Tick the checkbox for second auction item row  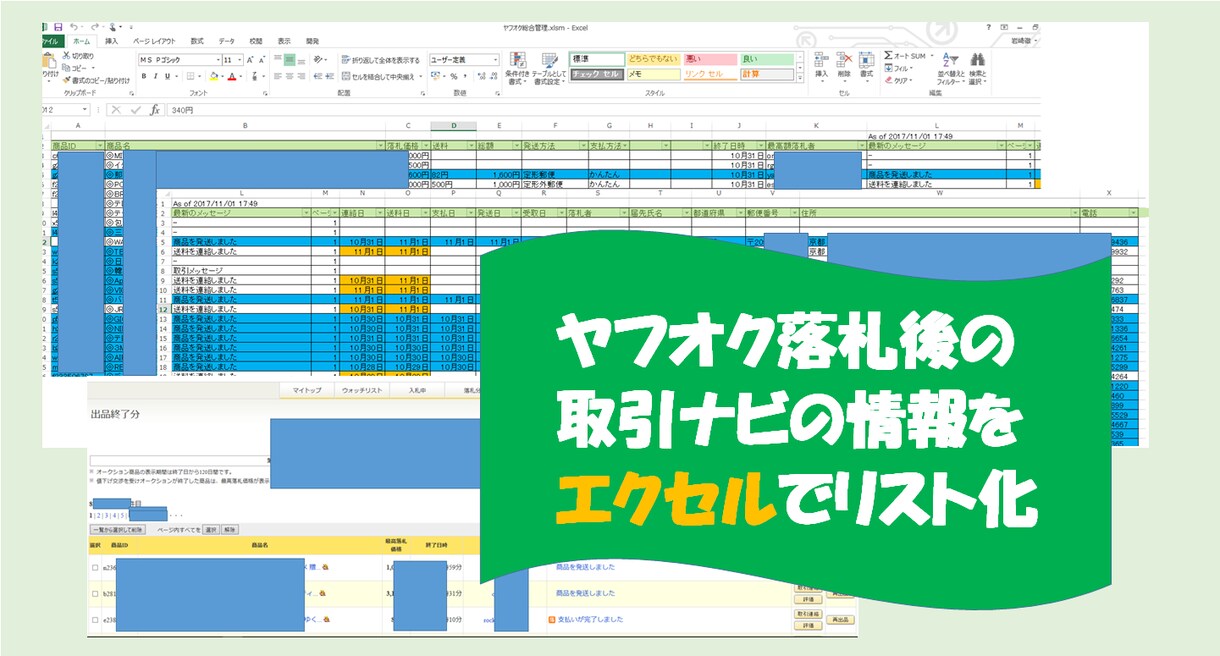tap(94, 594)
